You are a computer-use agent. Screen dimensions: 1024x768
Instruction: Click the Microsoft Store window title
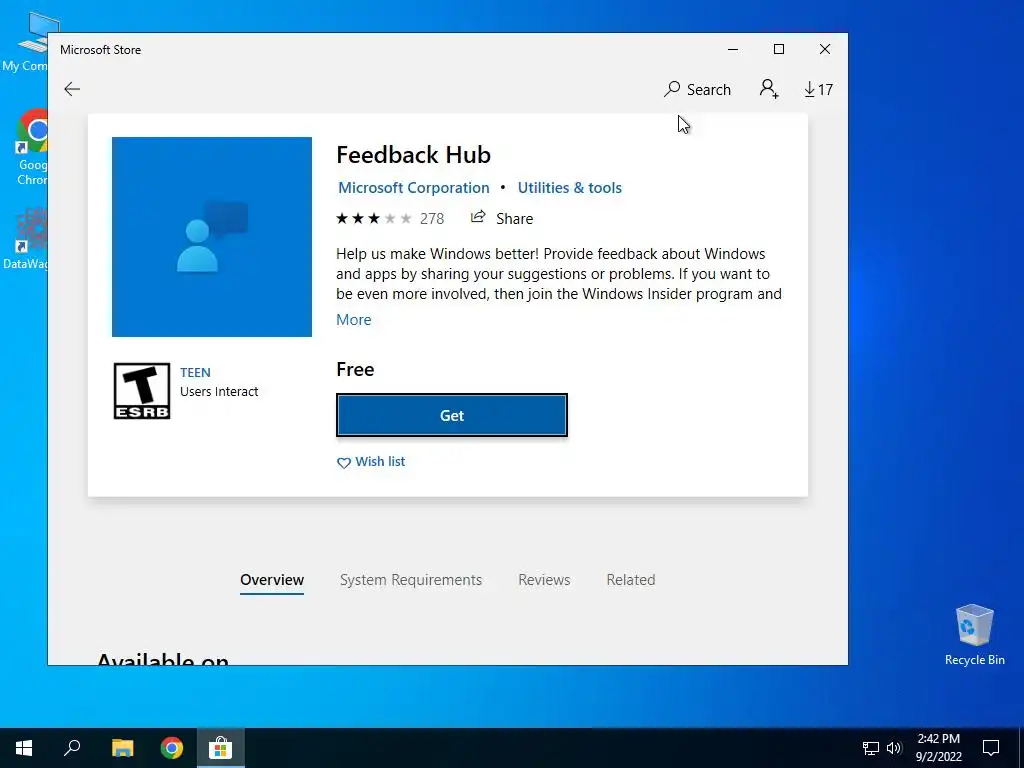(101, 50)
